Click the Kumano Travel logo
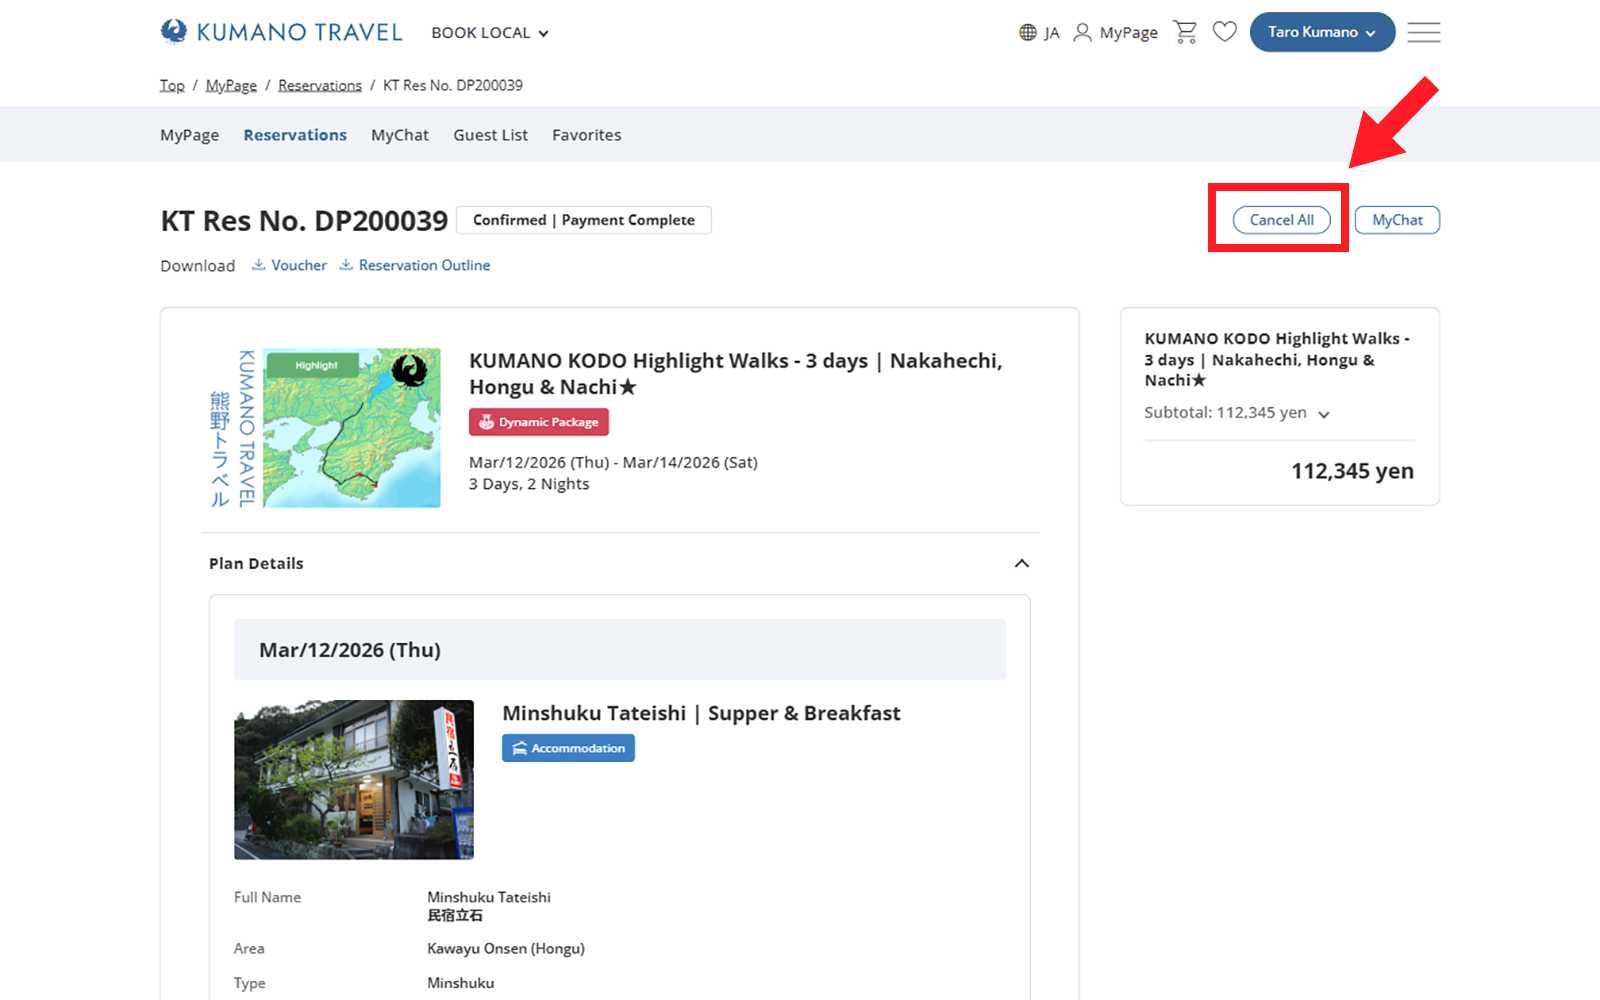1600x1000 pixels. [x=281, y=32]
